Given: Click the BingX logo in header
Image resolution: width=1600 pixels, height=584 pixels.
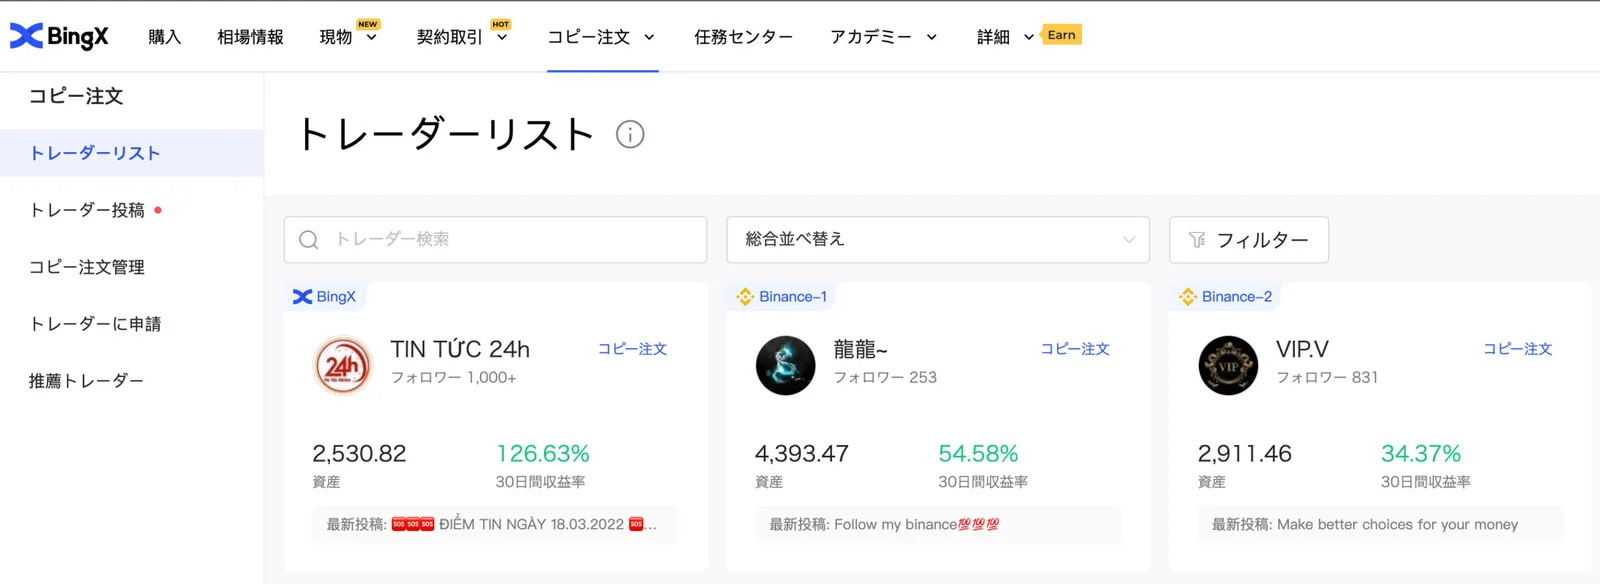Looking at the screenshot, I should click(x=59, y=36).
